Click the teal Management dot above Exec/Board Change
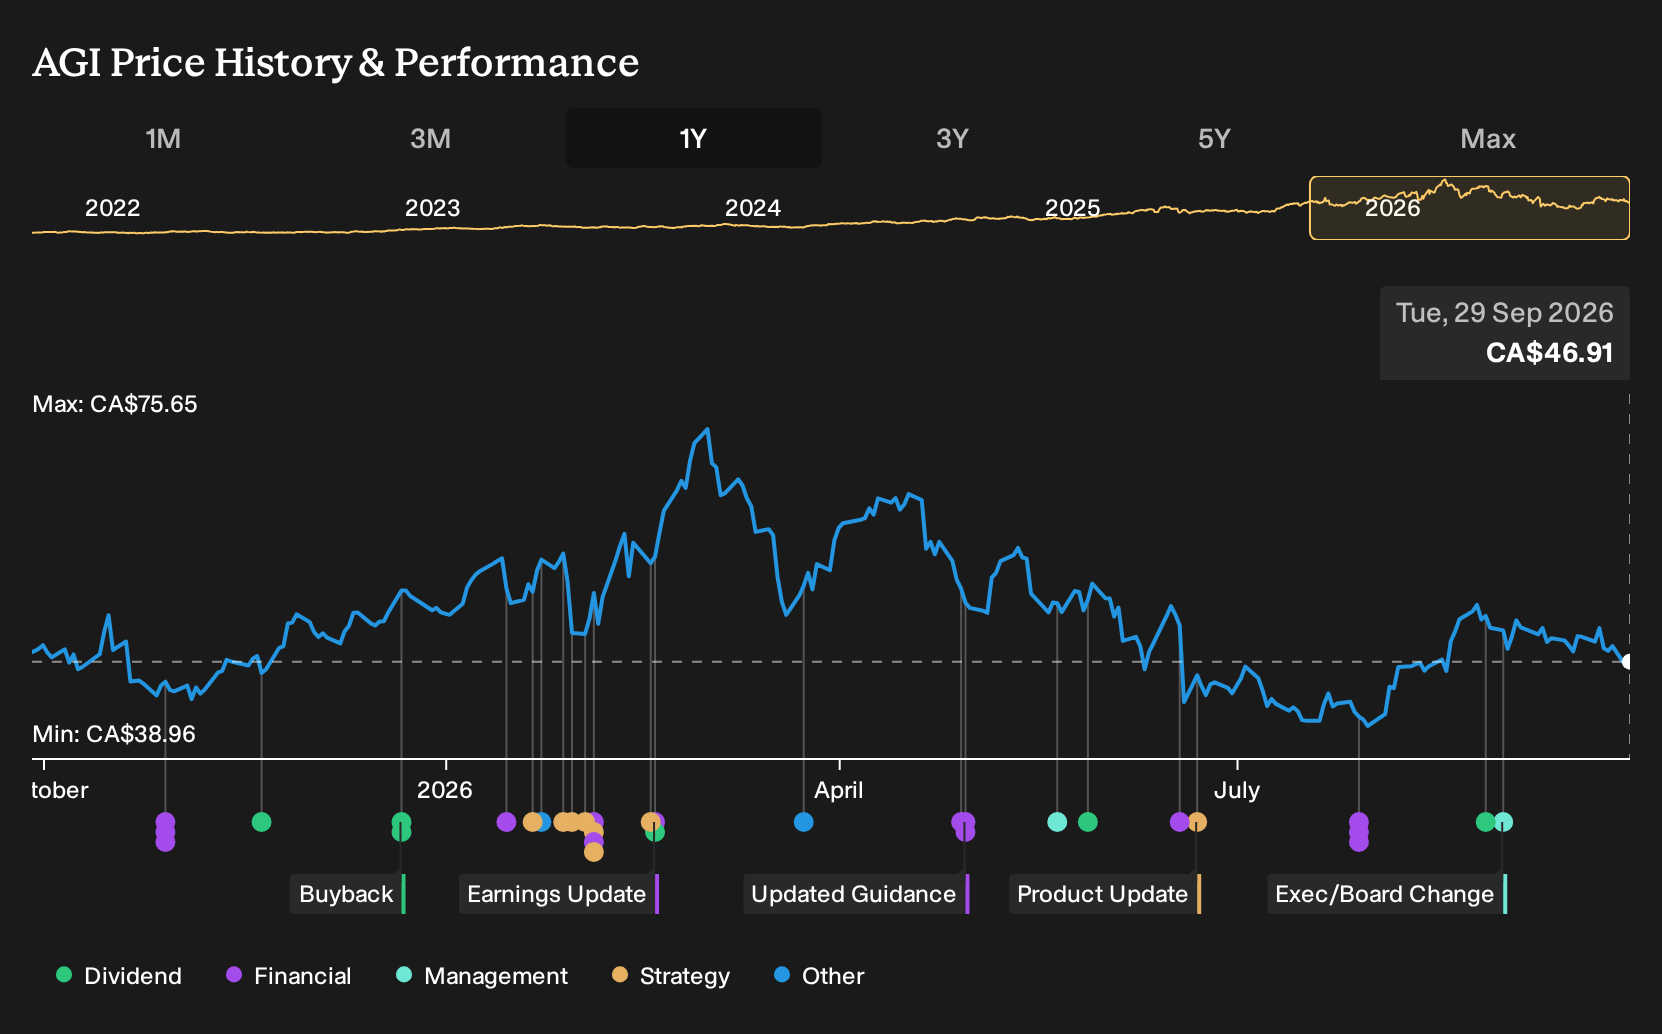The image size is (1662, 1034). [x=1503, y=822]
